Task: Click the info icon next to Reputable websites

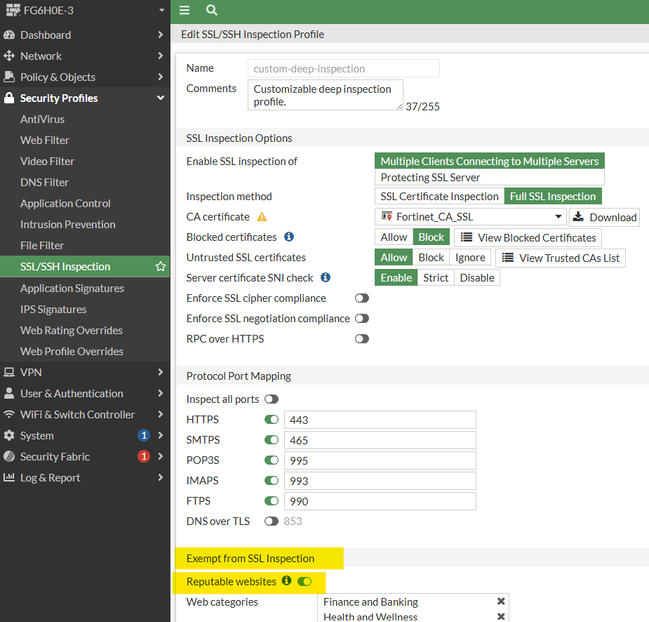Action: pos(286,581)
